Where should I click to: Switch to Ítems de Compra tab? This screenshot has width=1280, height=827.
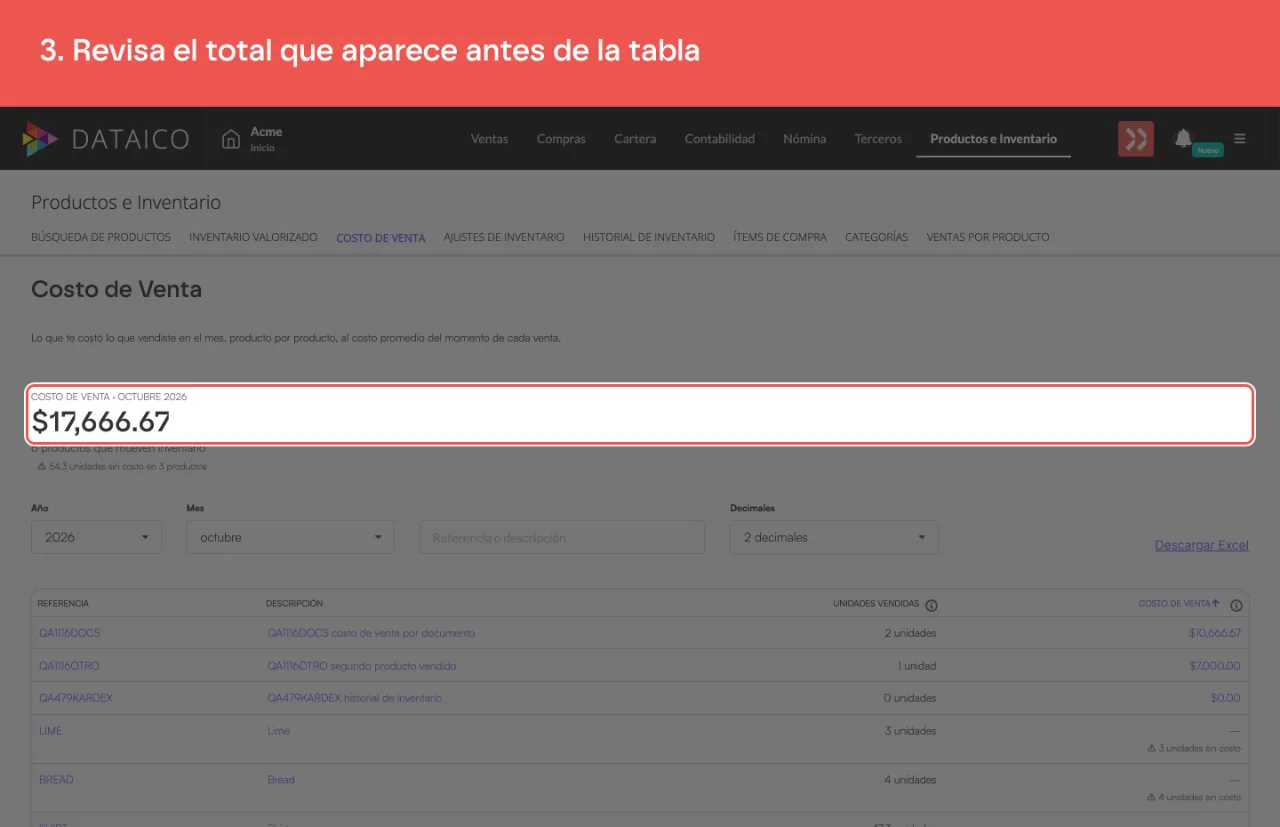coord(780,237)
